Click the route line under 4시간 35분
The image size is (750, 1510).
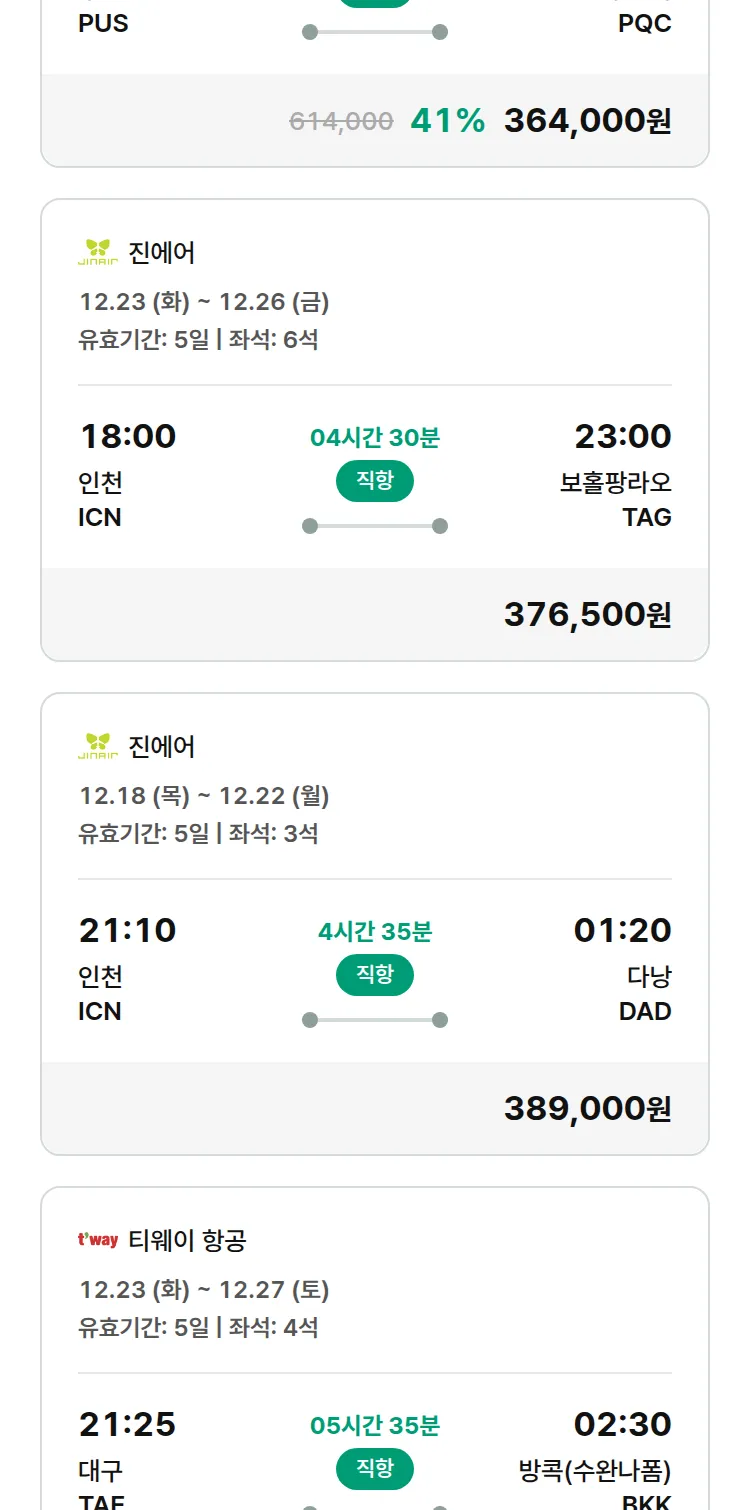[374, 1020]
